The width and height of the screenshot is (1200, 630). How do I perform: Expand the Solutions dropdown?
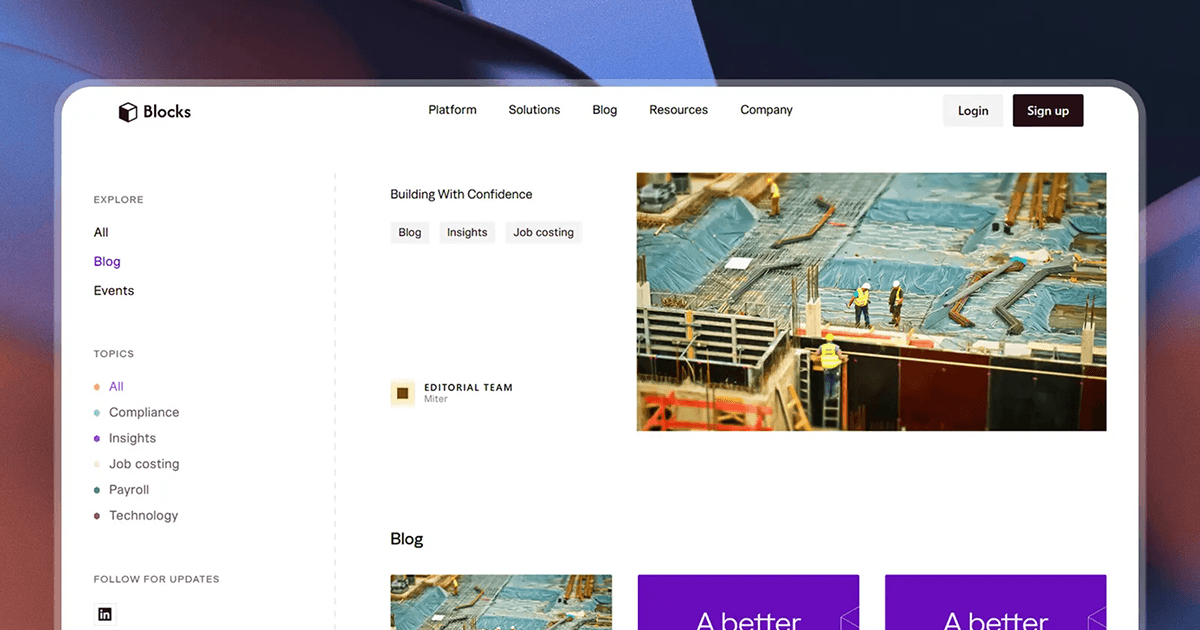coord(533,110)
